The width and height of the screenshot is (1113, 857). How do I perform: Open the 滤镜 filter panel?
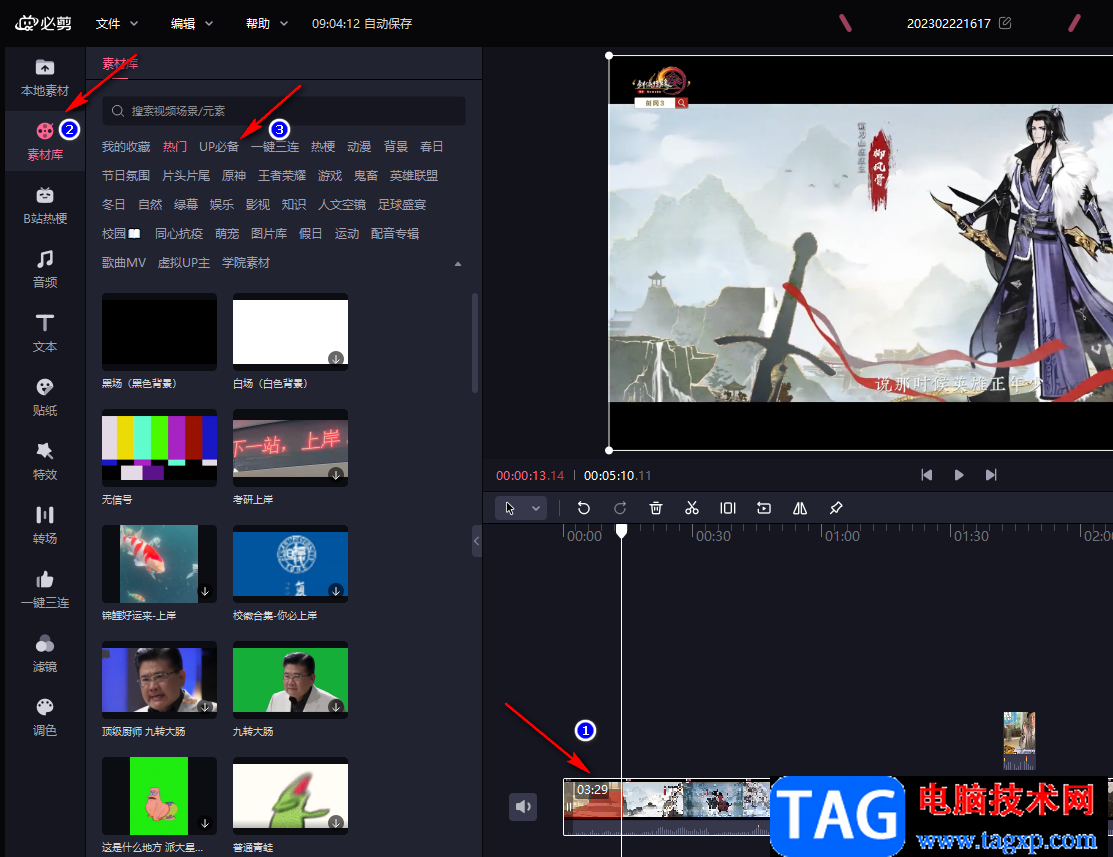(45, 653)
